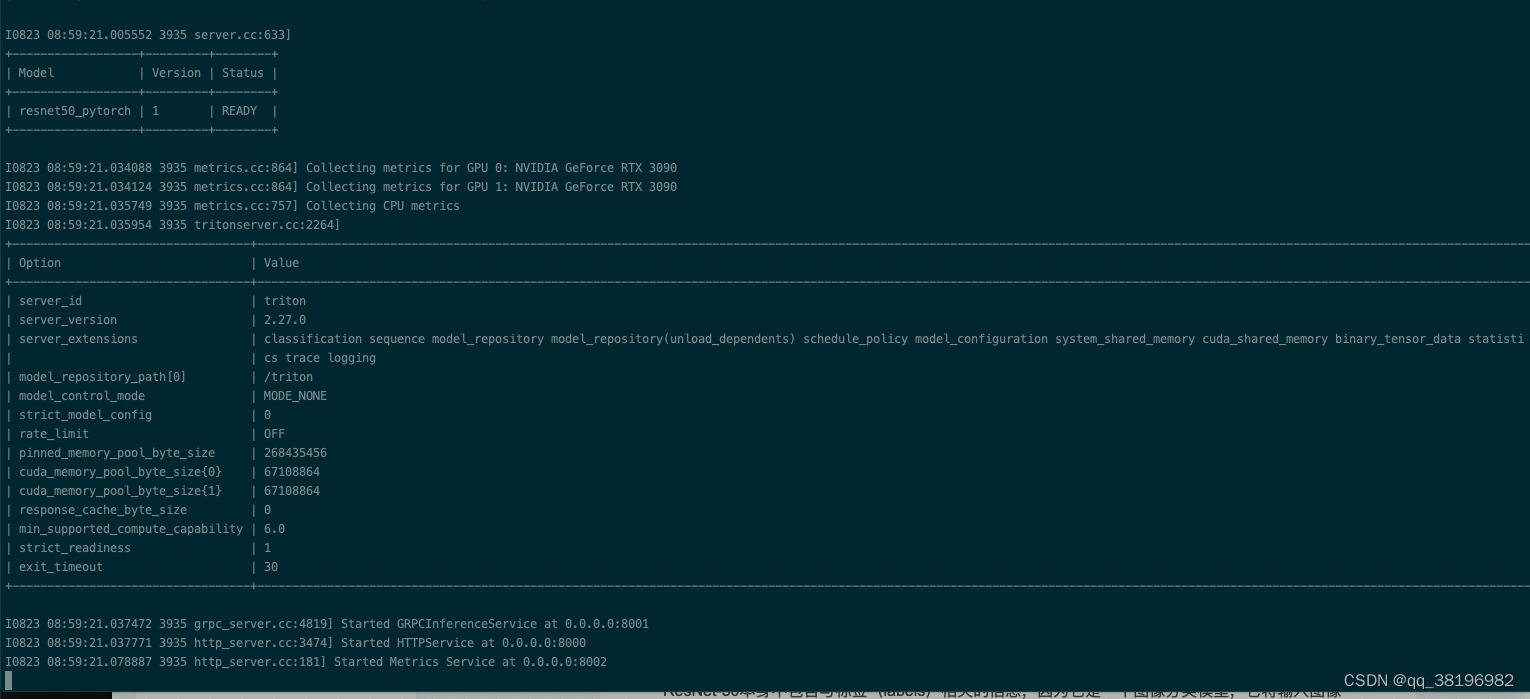
Task: Select the Metrics Service 8002 log line
Action: (x=305, y=662)
